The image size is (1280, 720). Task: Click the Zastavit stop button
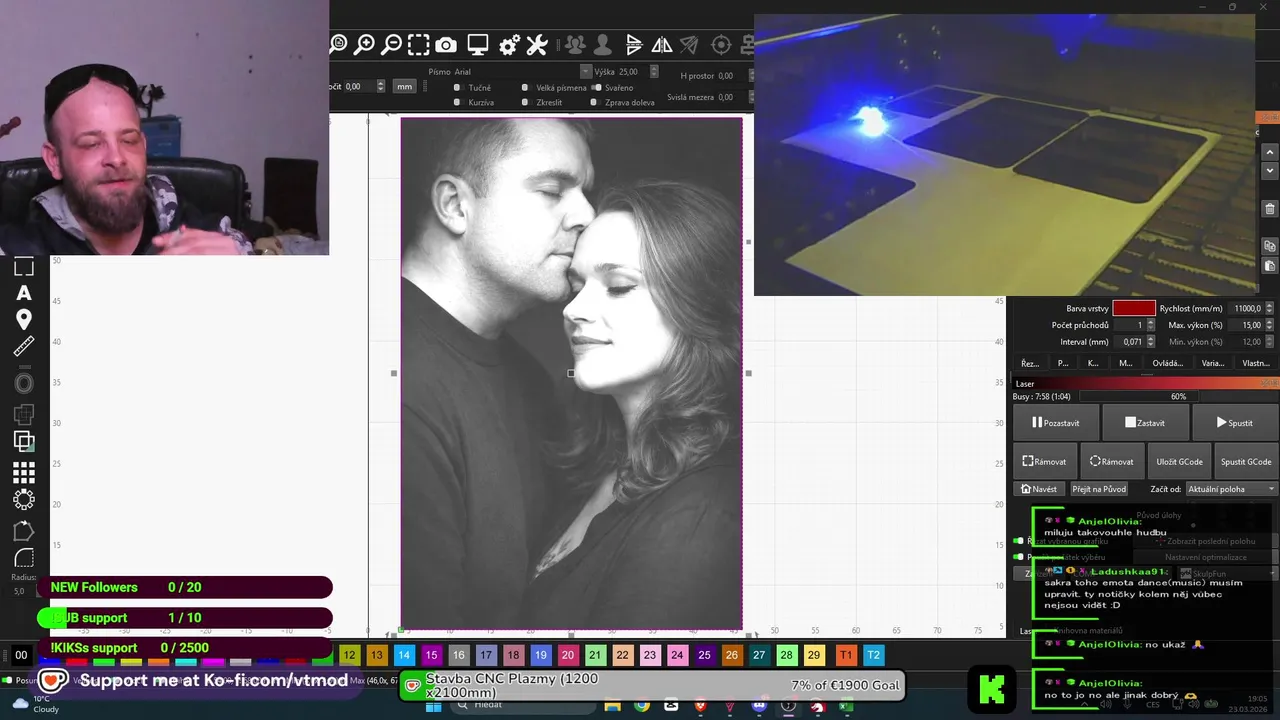click(x=1145, y=423)
